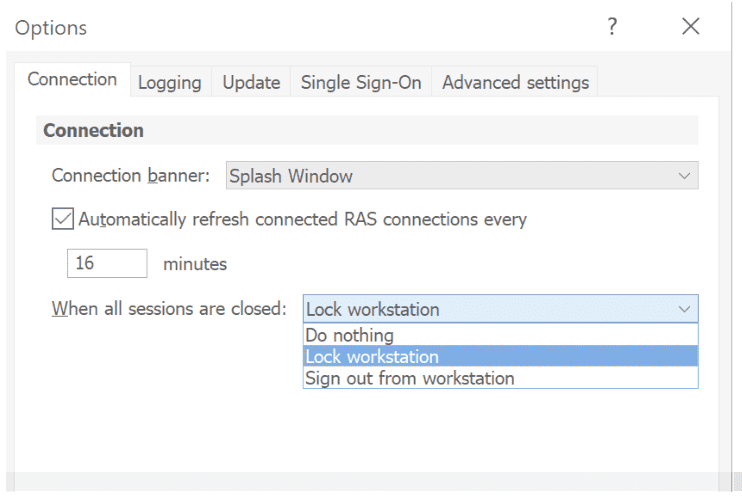Click the Splash Window text in banner field
742x496 pixels.
pyautogui.click(x=291, y=176)
